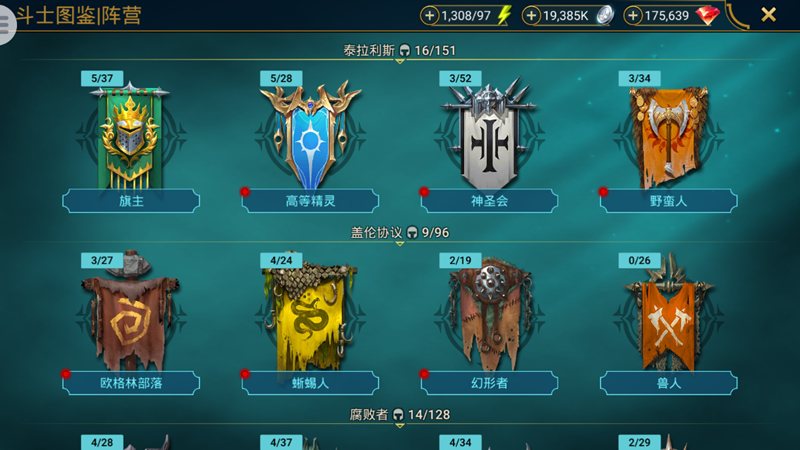Image resolution: width=800 pixels, height=450 pixels.
Task: Add silver with the plus beside 19,385K
Action: pos(531,15)
